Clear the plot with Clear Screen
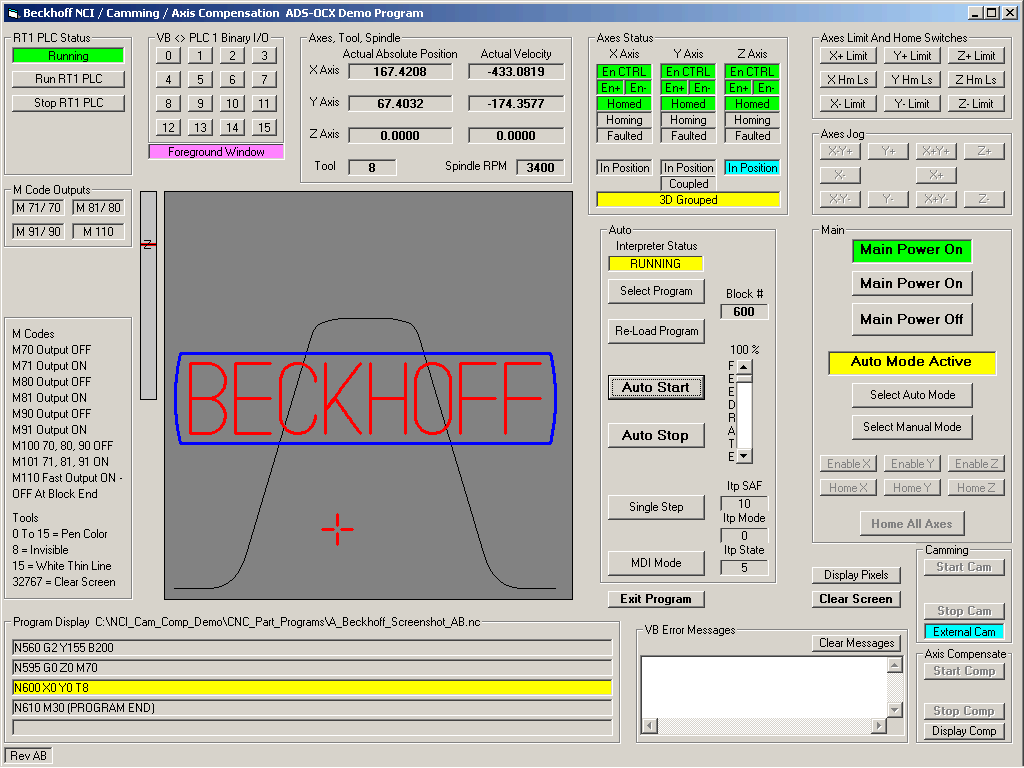The image size is (1024, 768). tap(856, 599)
